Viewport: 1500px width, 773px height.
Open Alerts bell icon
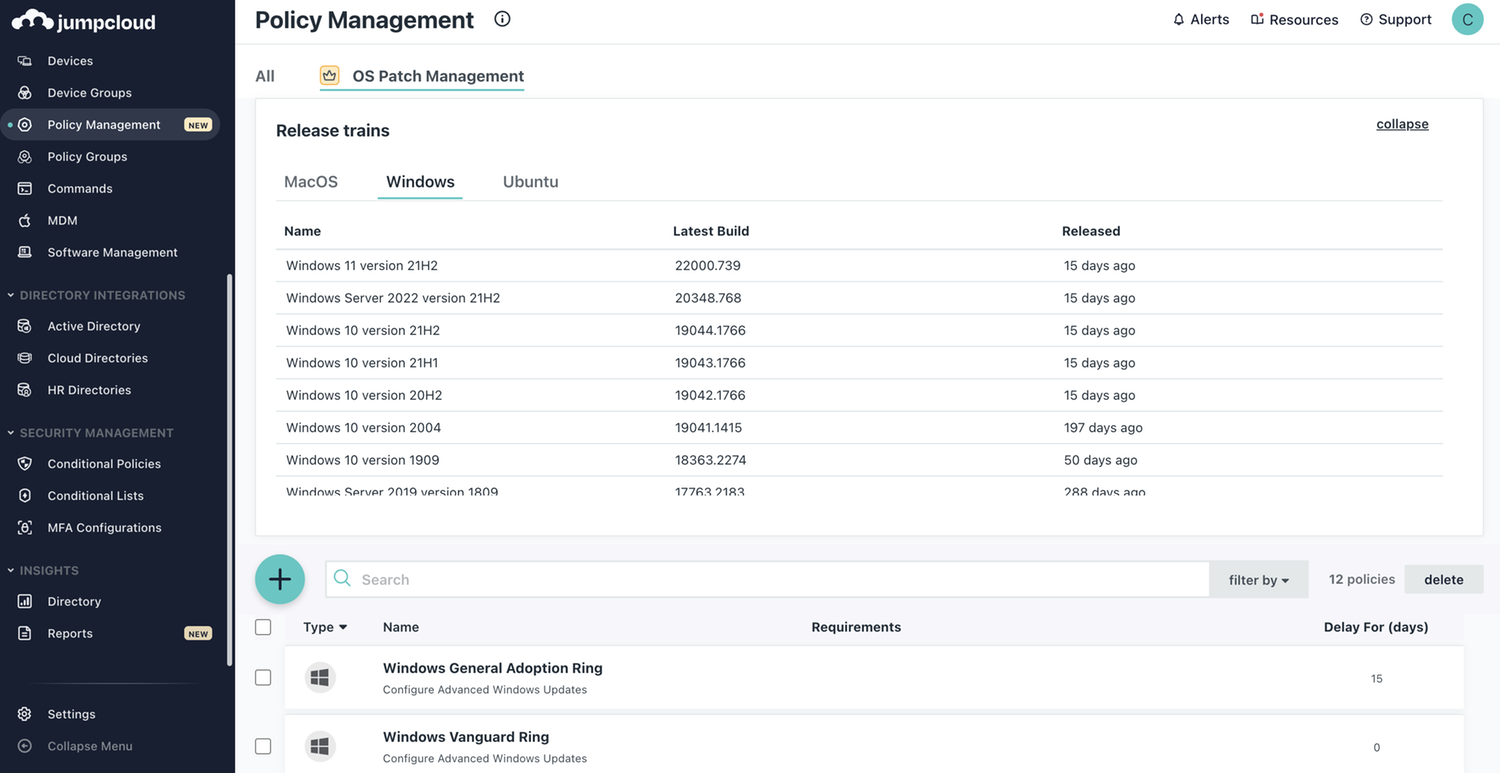(x=1179, y=20)
